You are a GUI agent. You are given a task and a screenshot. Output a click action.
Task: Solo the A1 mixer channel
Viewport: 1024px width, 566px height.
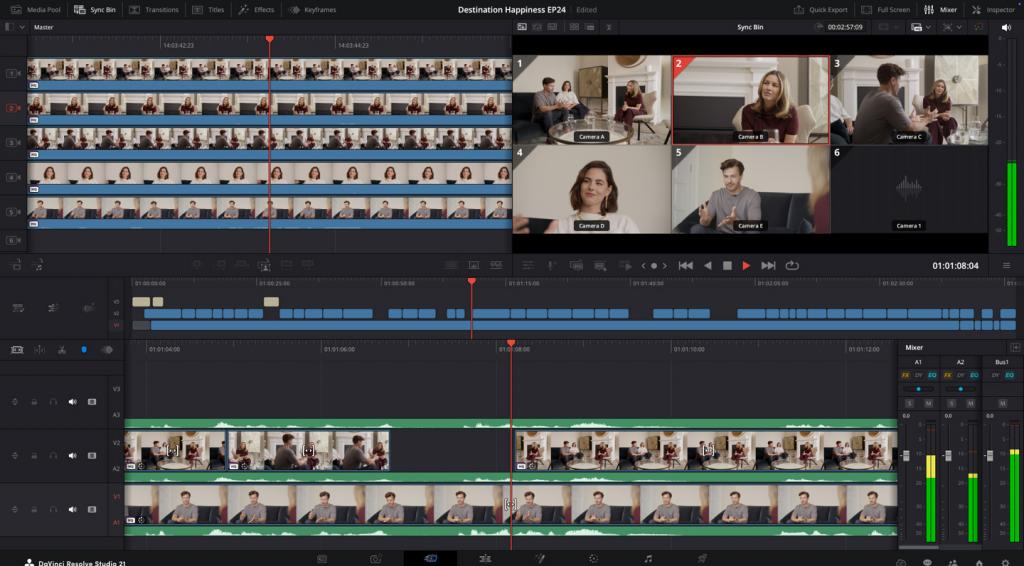[x=909, y=403]
